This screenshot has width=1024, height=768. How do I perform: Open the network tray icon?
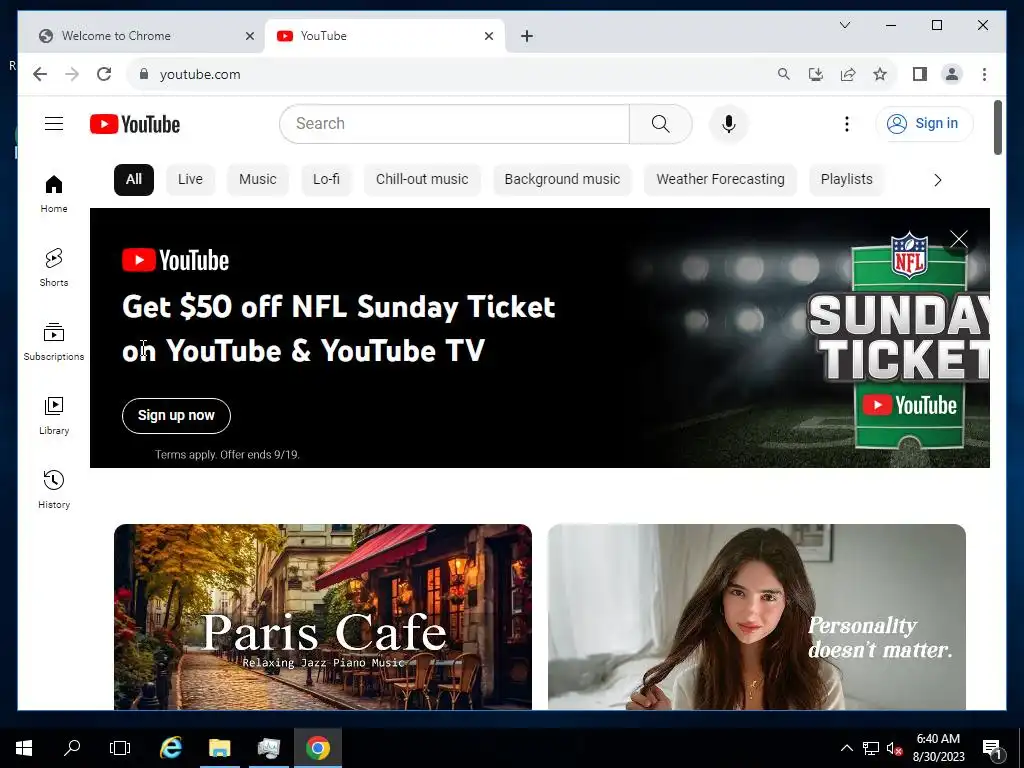point(871,748)
